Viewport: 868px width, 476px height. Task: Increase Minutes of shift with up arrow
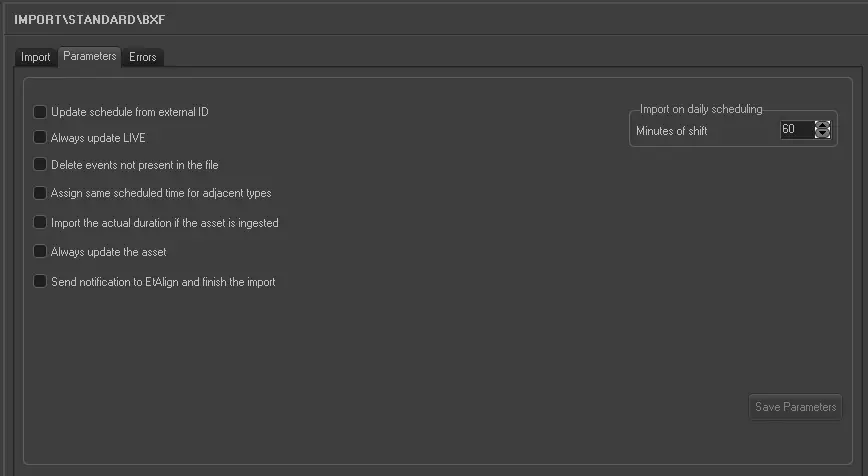click(822, 125)
